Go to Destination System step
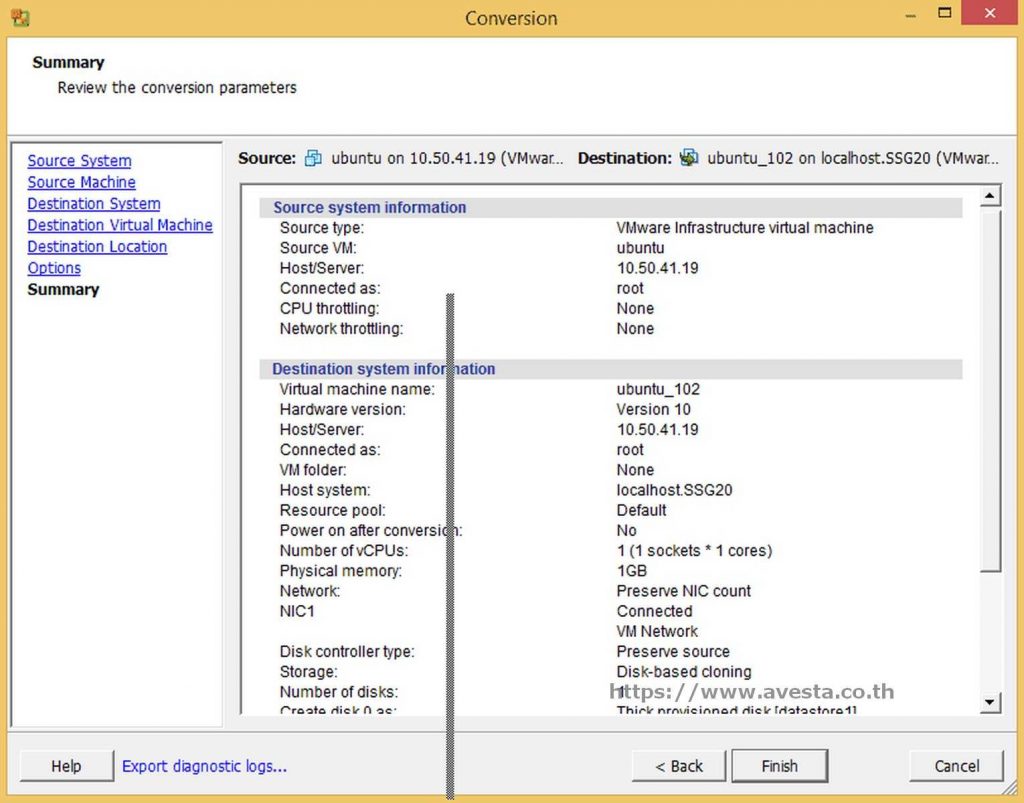This screenshot has width=1024, height=803. 93,204
